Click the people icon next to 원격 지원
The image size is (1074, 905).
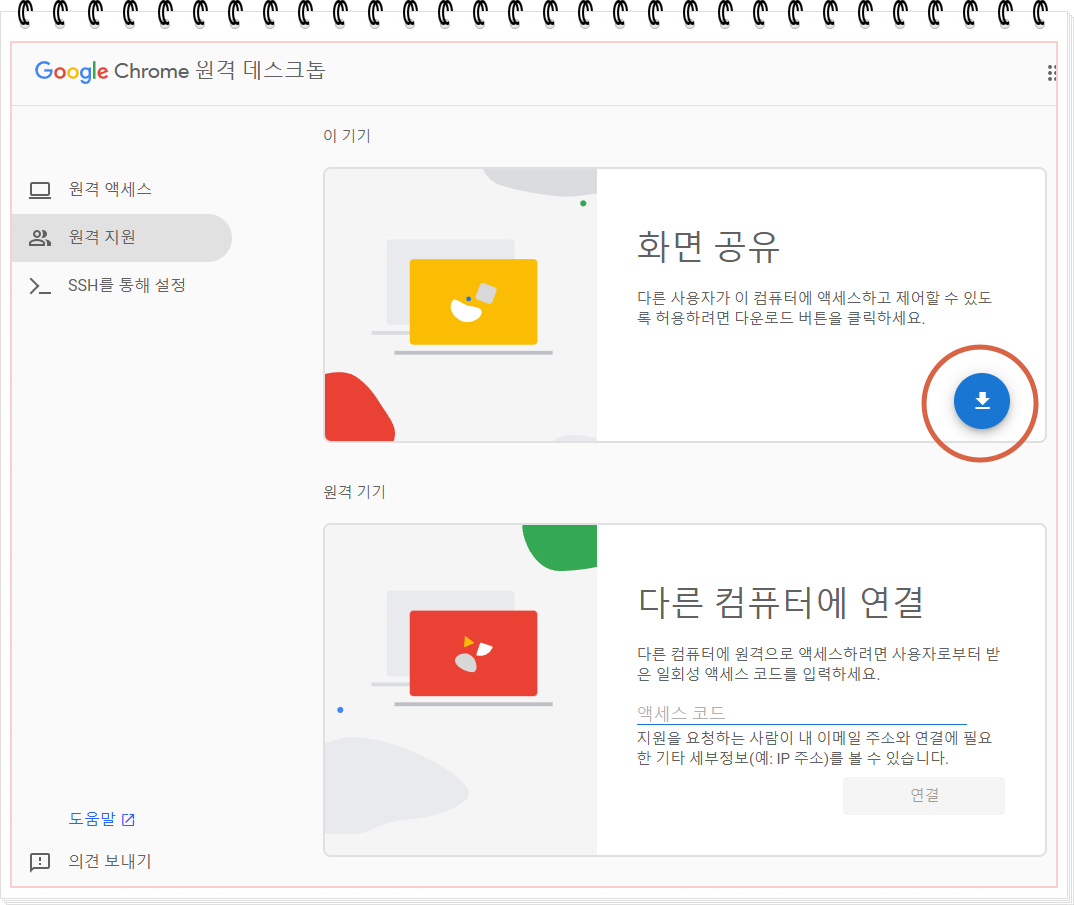40,238
